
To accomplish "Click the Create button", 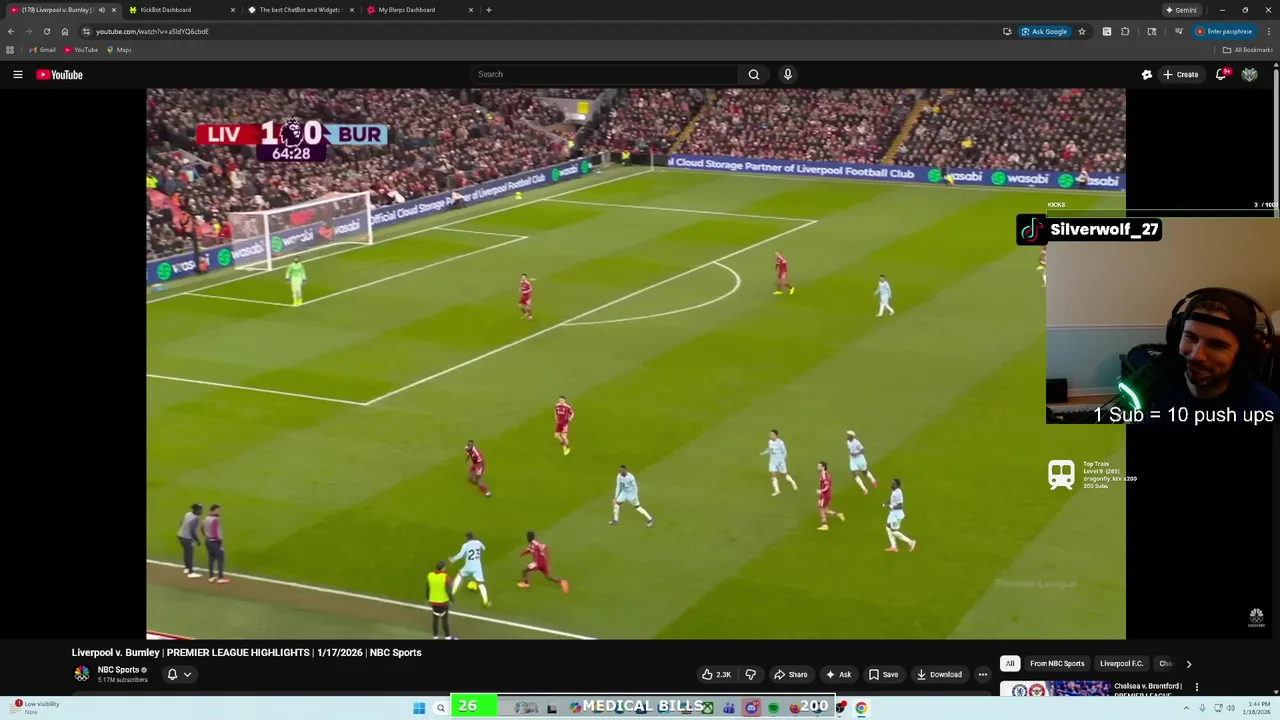I will (x=1181, y=74).
